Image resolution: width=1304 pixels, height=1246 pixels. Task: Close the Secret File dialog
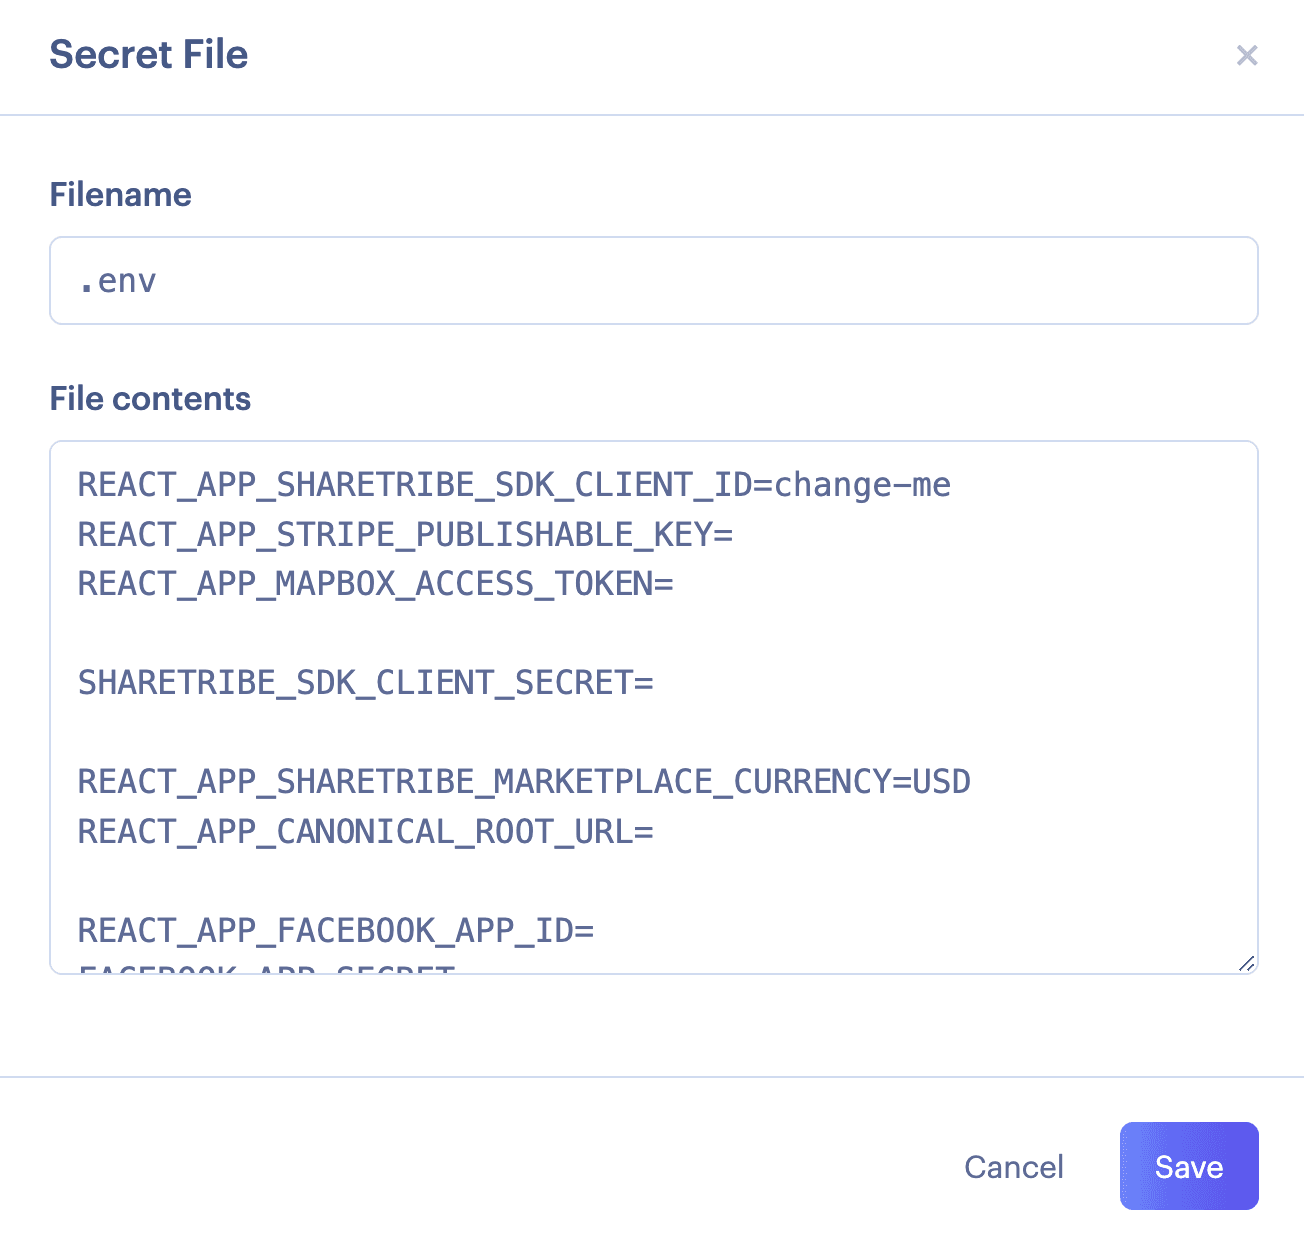coord(1246,55)
